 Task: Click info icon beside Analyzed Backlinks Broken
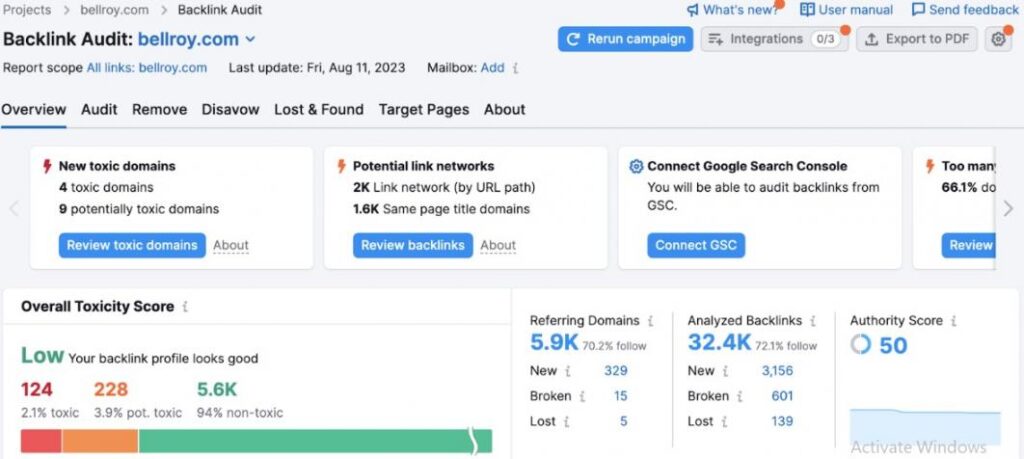click(740, 396)
